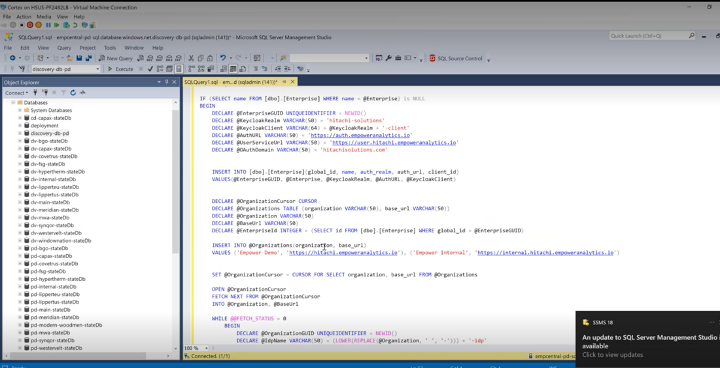The height and width of the screenshot is (368, 720).
Task: Open SQL Source Control
Action: tap(456, 58)
